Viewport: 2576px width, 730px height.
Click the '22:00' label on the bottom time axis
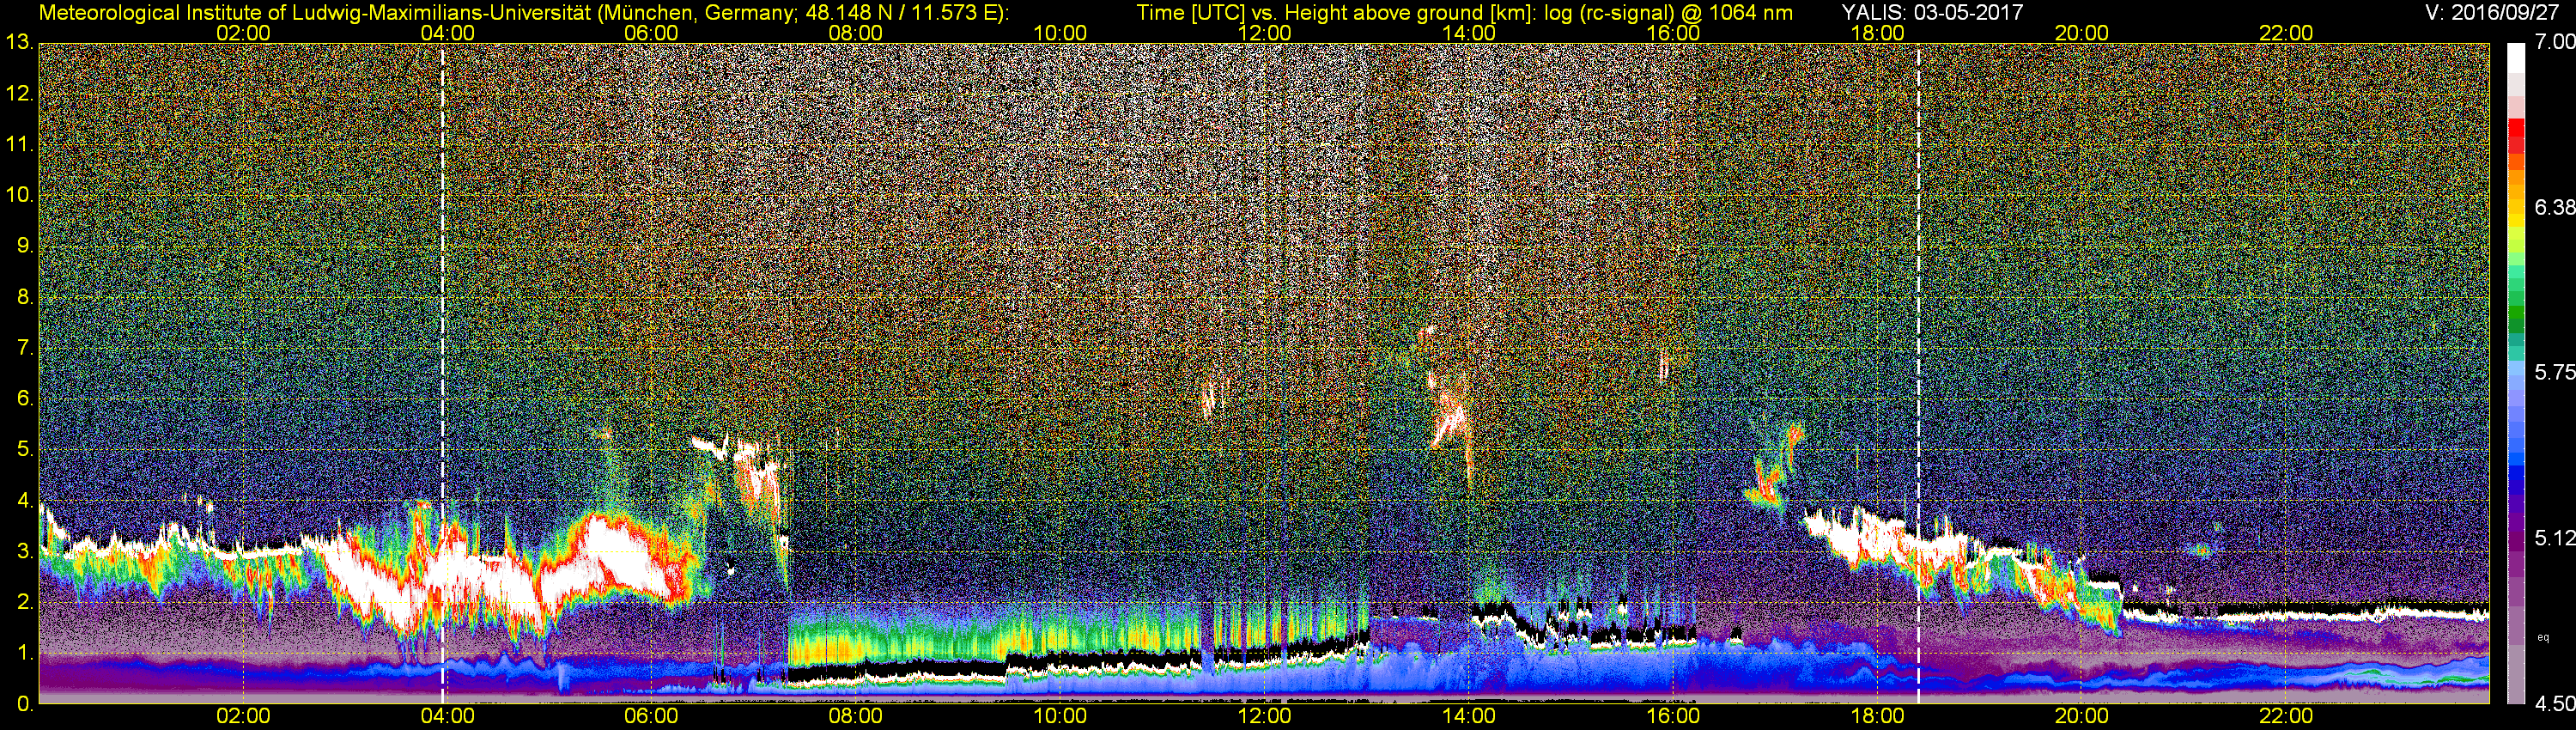2286,717
